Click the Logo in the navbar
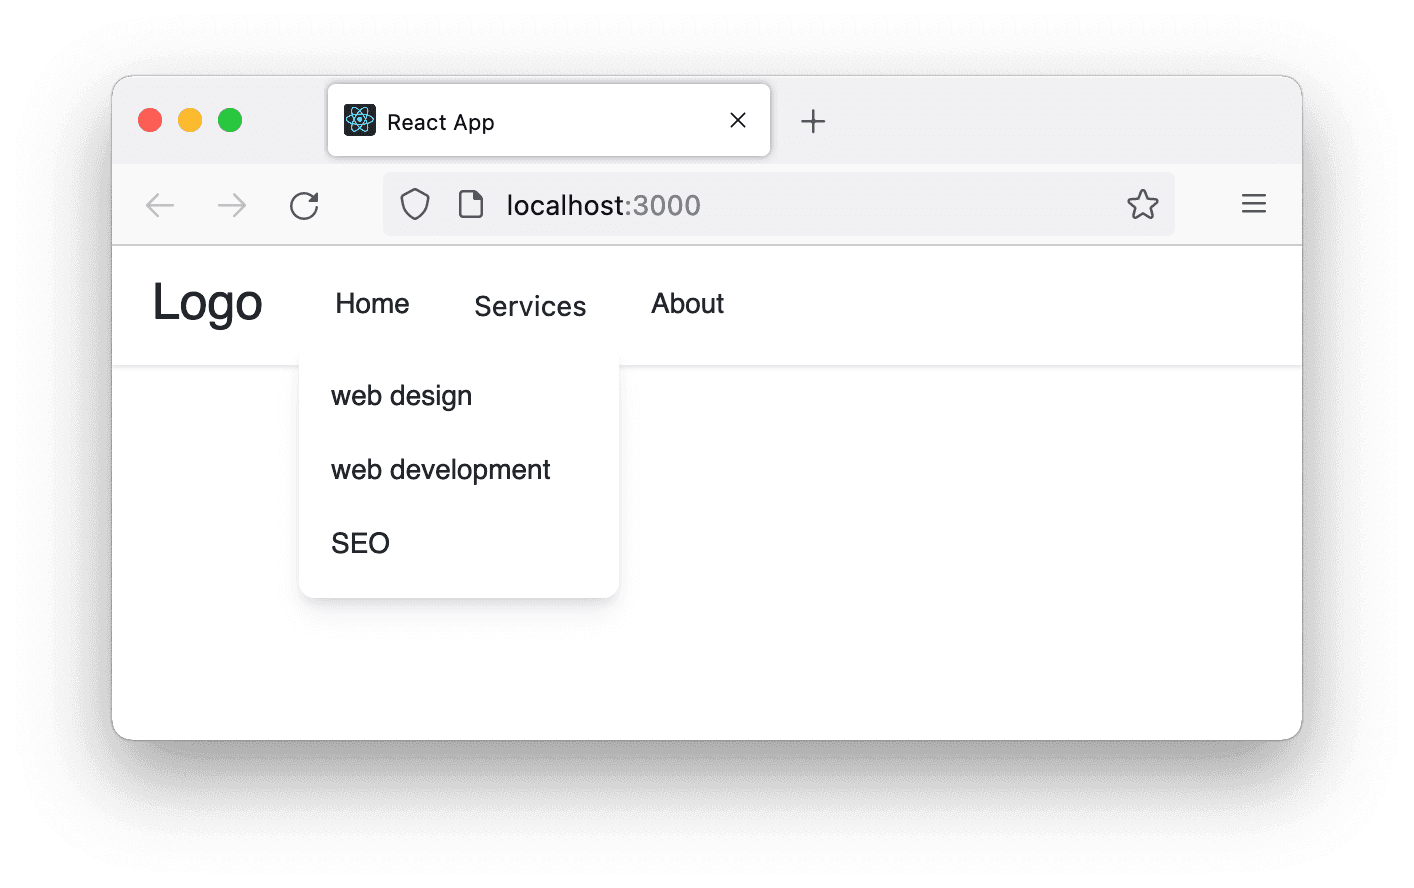1414x888 pixels. tap(207, 303)
